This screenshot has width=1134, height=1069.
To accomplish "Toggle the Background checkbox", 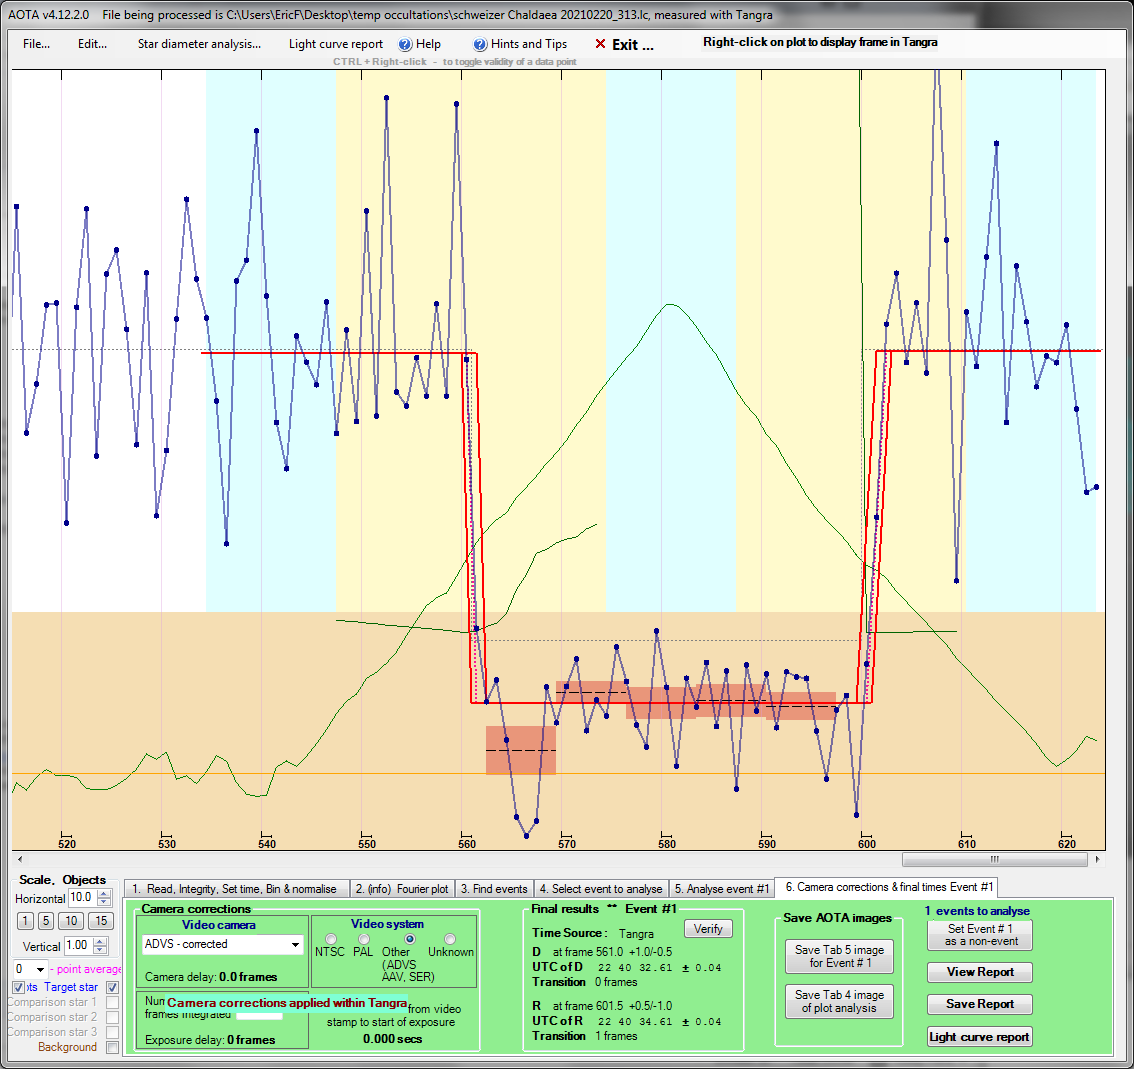I will tap(112, 1047).
